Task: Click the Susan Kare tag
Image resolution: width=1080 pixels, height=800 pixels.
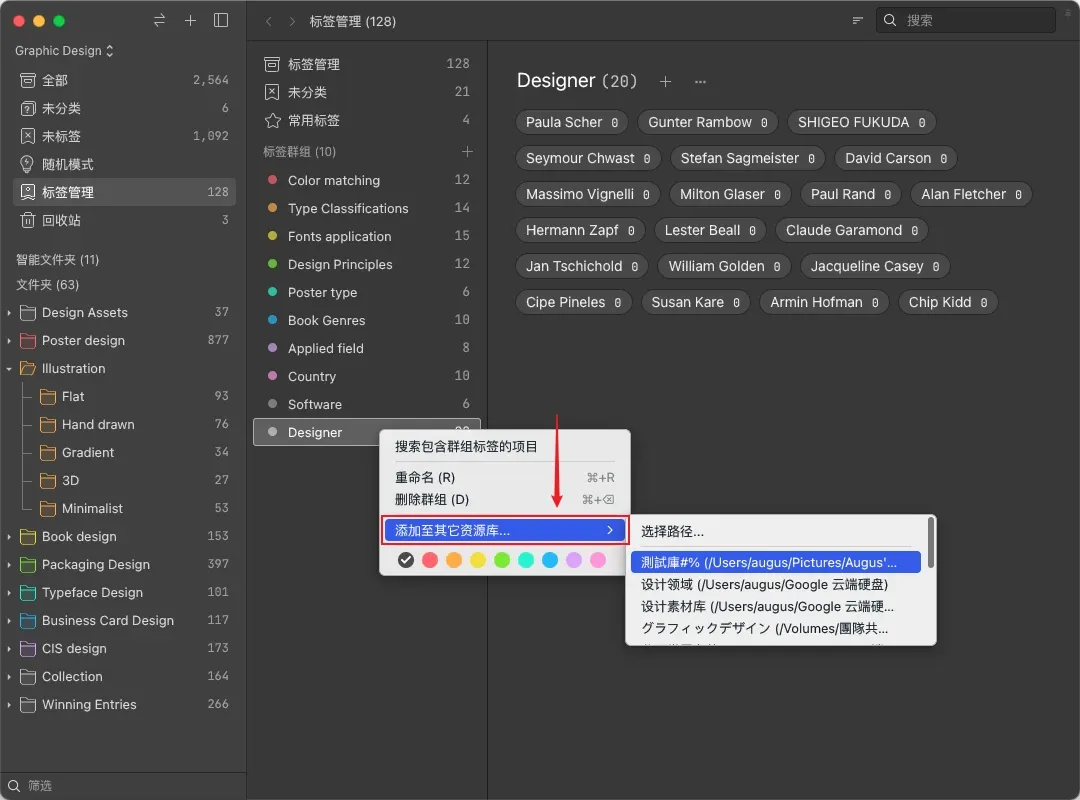Action: [x=695, y=302]
